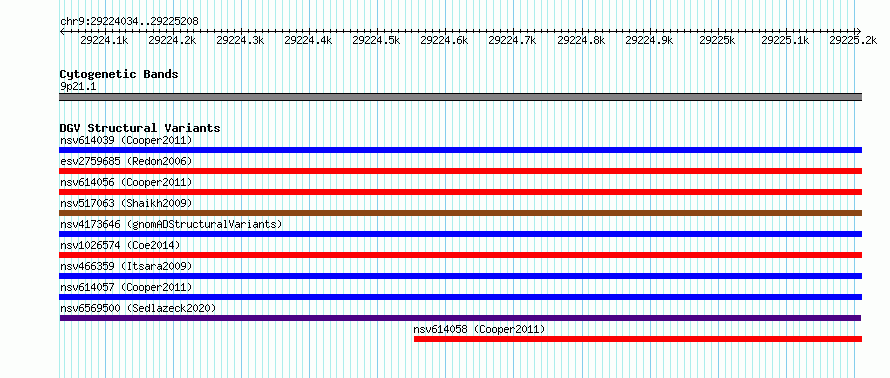Click the blue bar for nsv614039
This screenshot has width=890, height=378.
tap(460, 150)
